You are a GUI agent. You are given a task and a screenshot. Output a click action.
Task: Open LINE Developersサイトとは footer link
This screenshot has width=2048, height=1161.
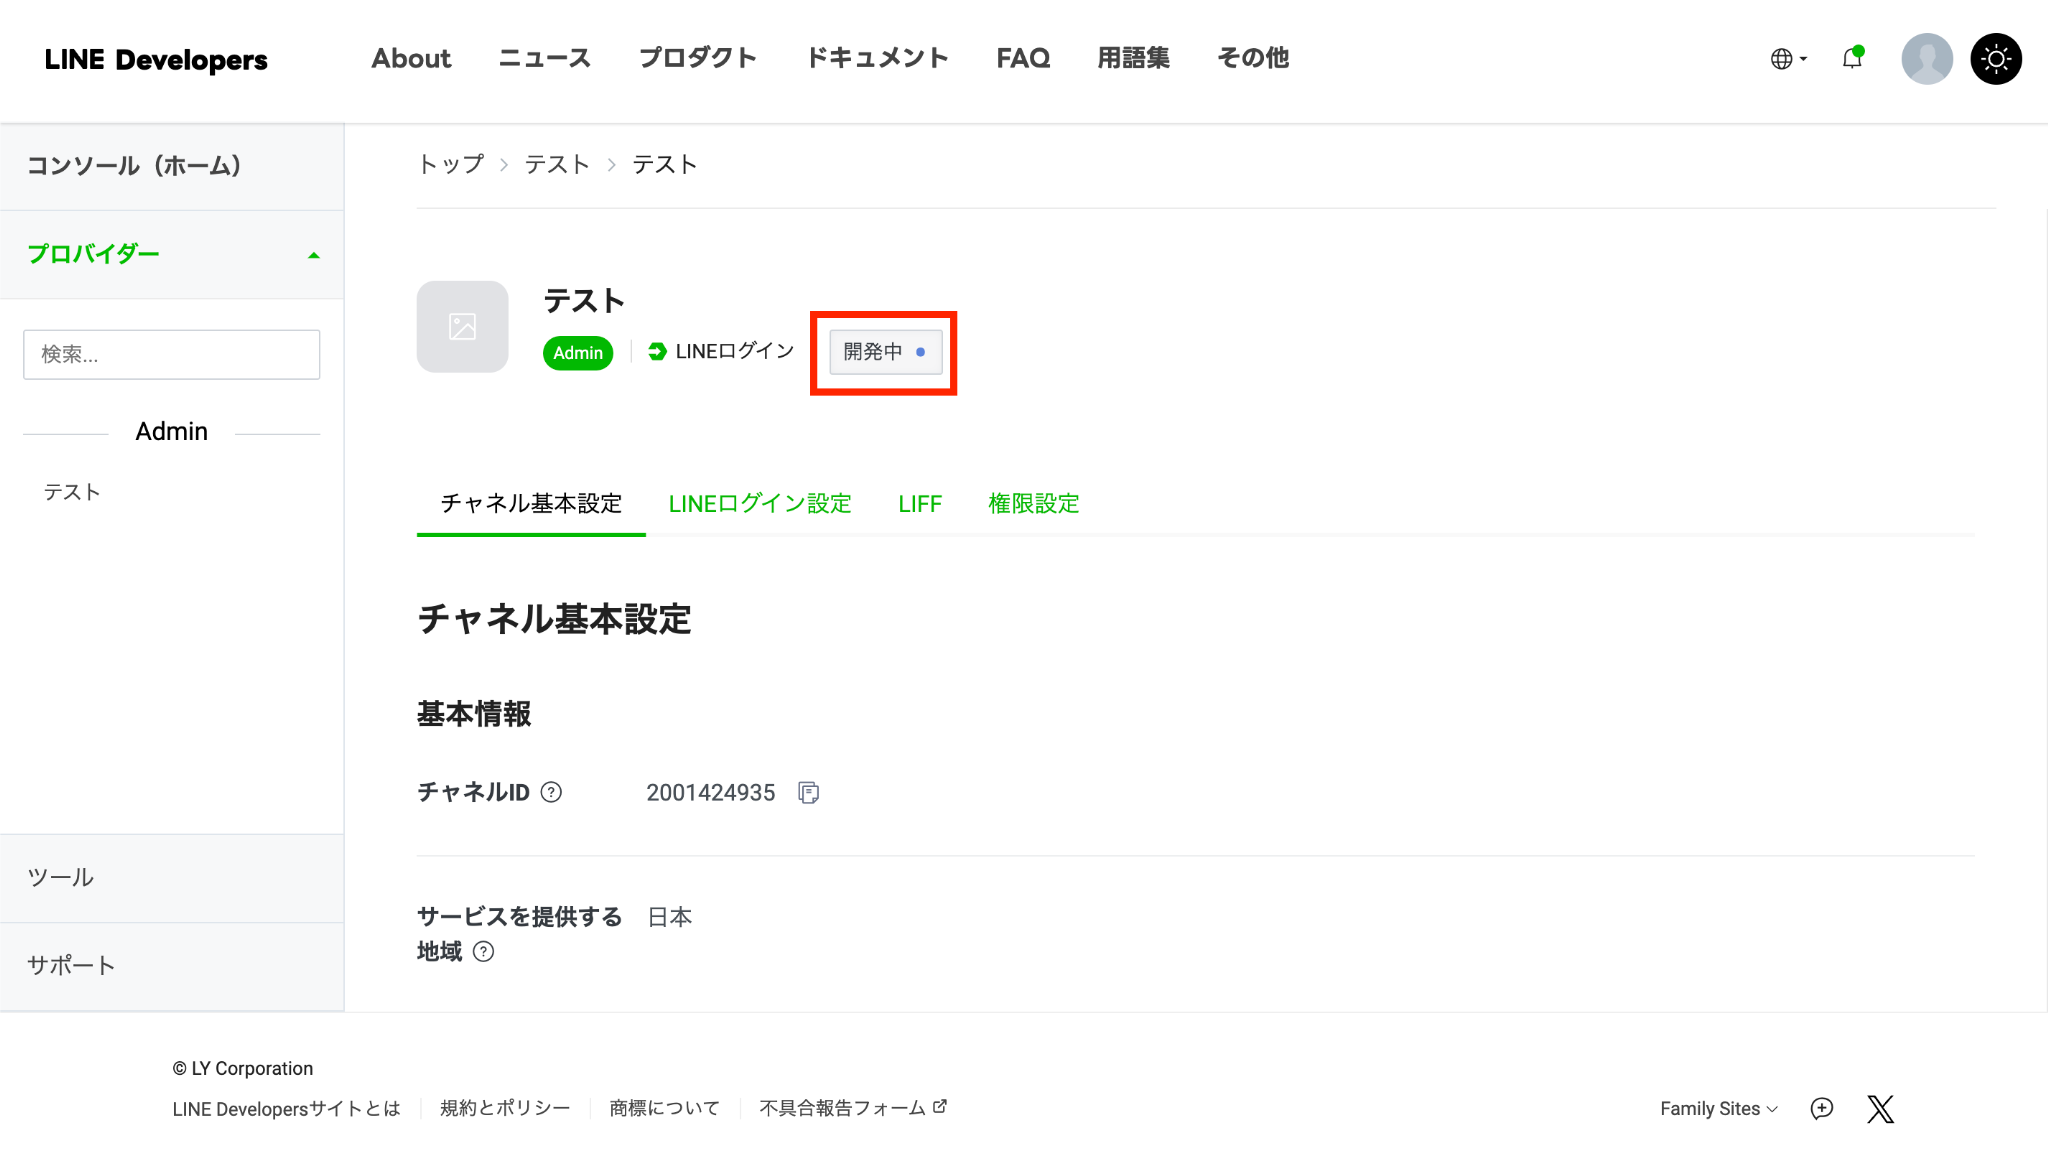(x=286, y=1109)
